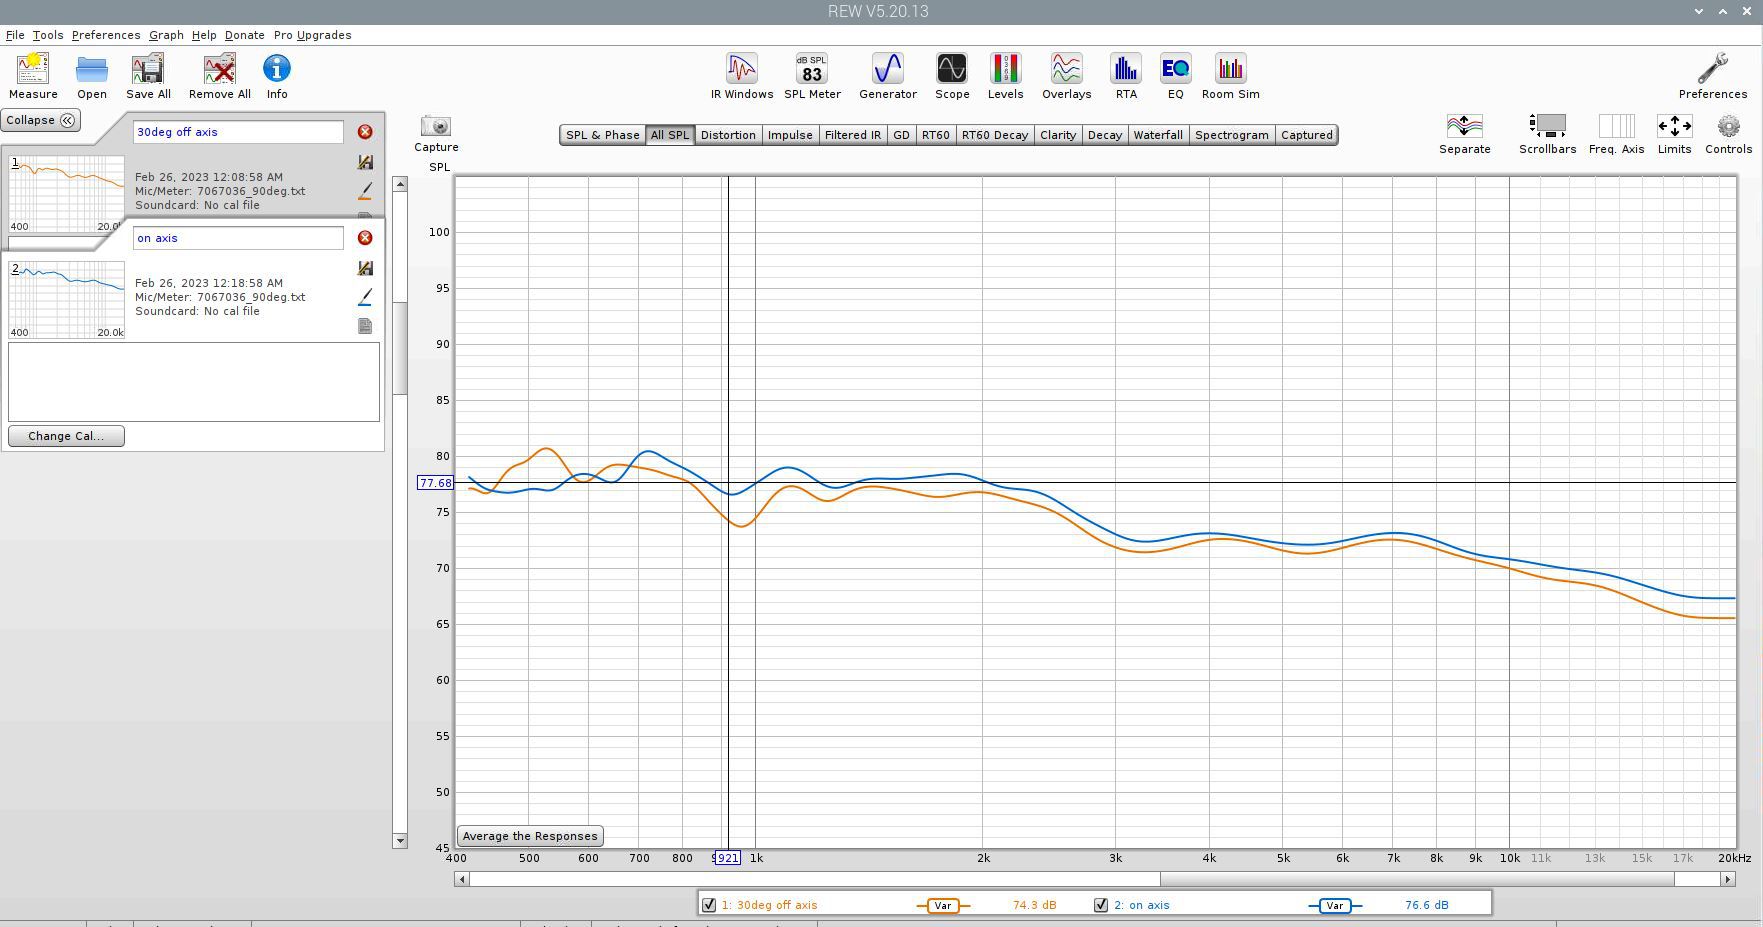This screenshot has width=1763, height=927.
Task: Open the Preferences menu in menu bar
Action: (x=106, y=35)
